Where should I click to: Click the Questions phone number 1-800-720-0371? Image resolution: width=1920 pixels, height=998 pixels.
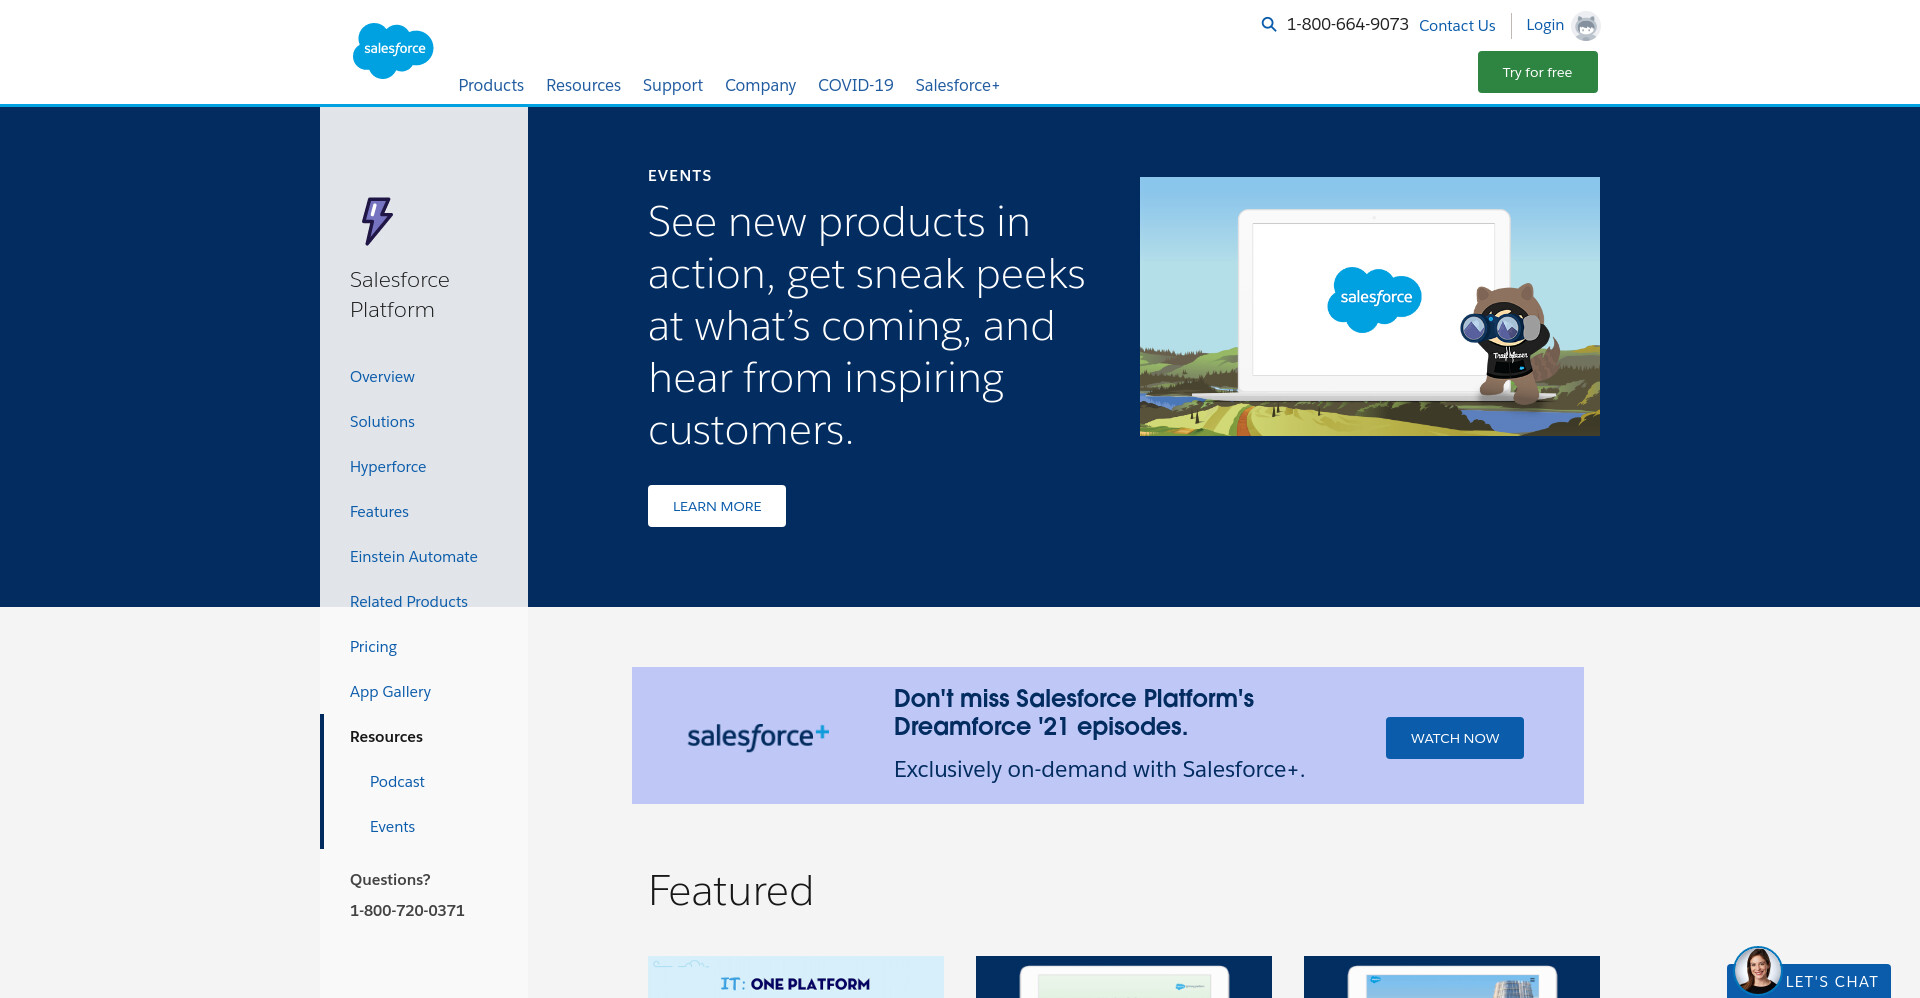[x=407, y=911]
